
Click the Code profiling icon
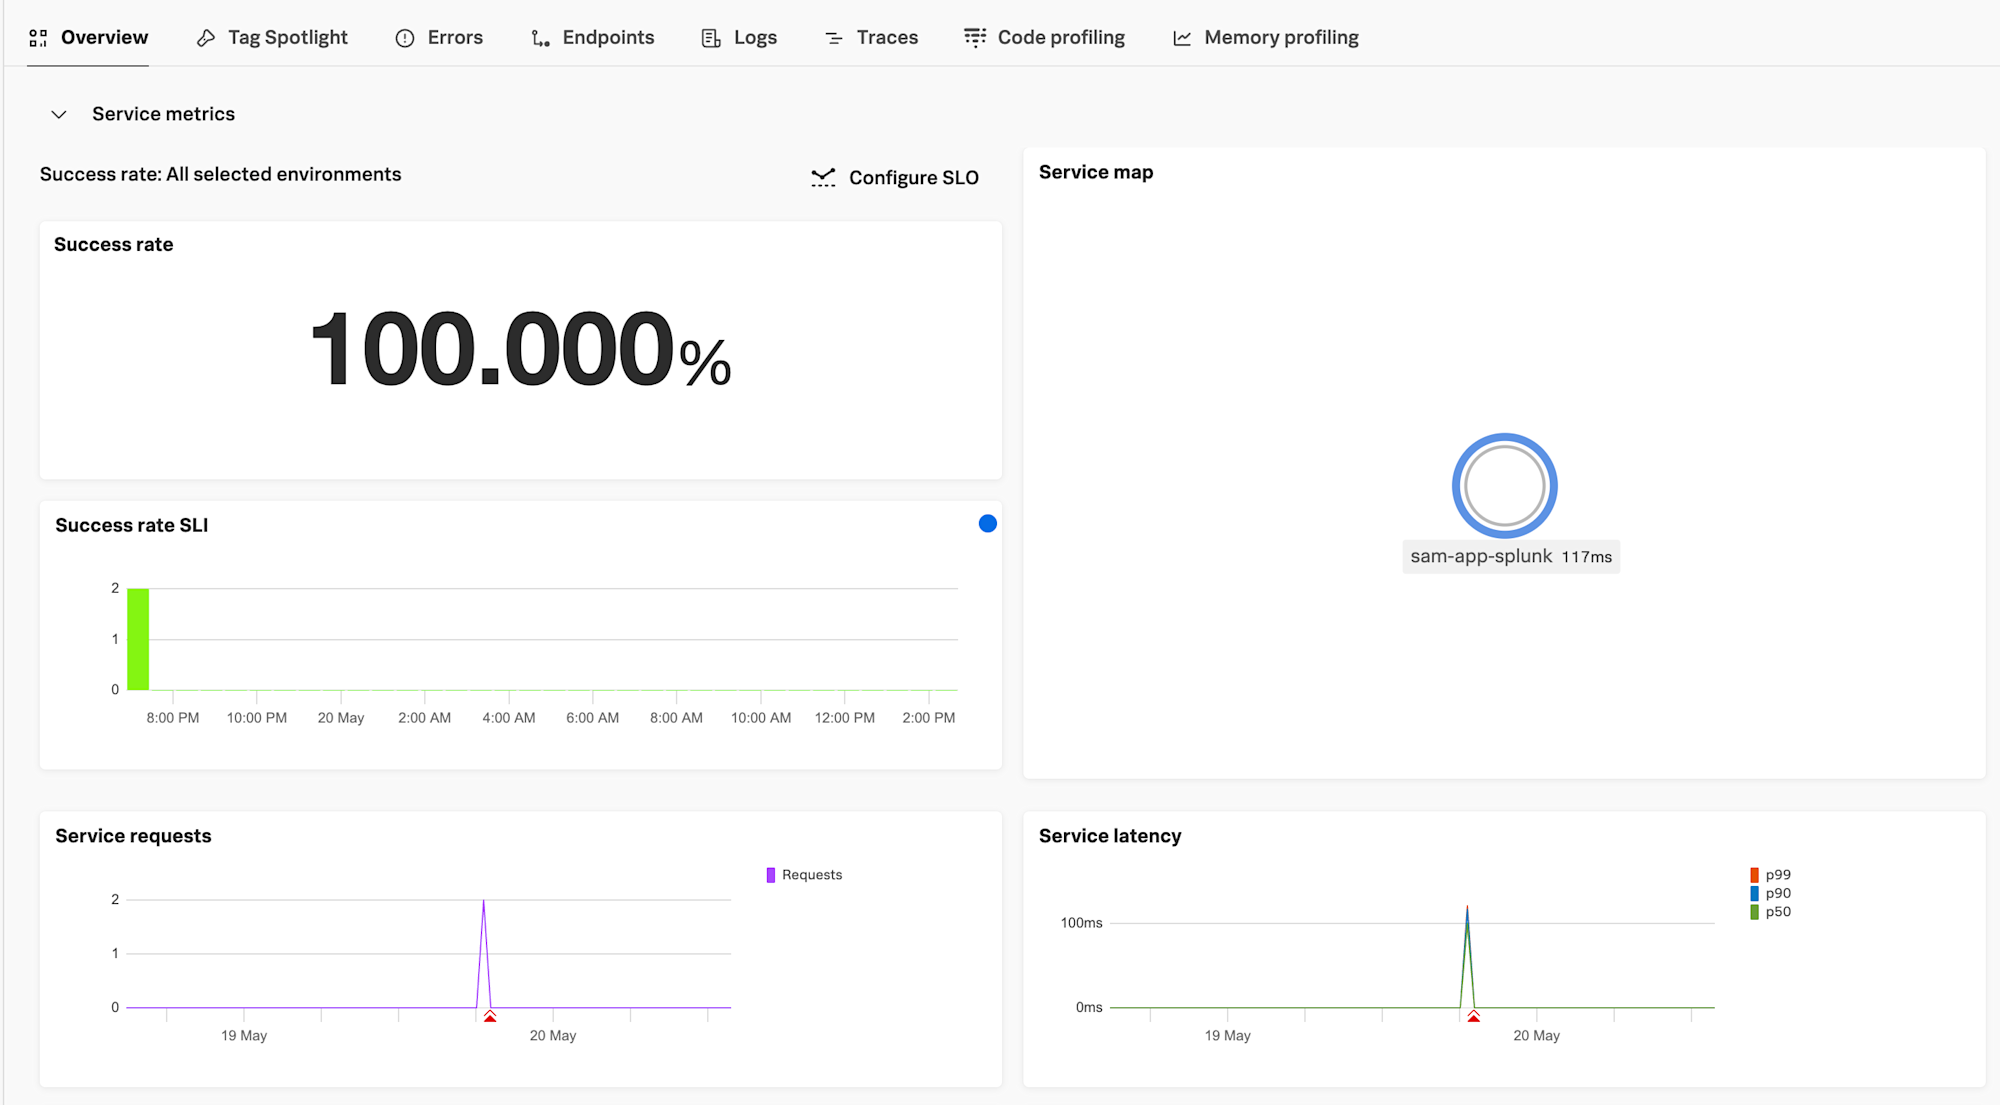pos(975,38)
